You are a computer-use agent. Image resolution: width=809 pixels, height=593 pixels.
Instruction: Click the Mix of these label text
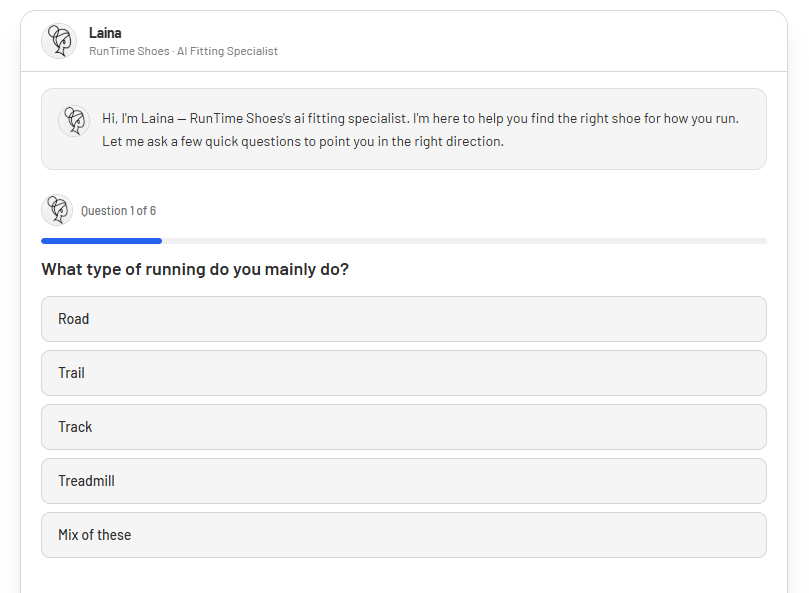(x=94, y=535)
